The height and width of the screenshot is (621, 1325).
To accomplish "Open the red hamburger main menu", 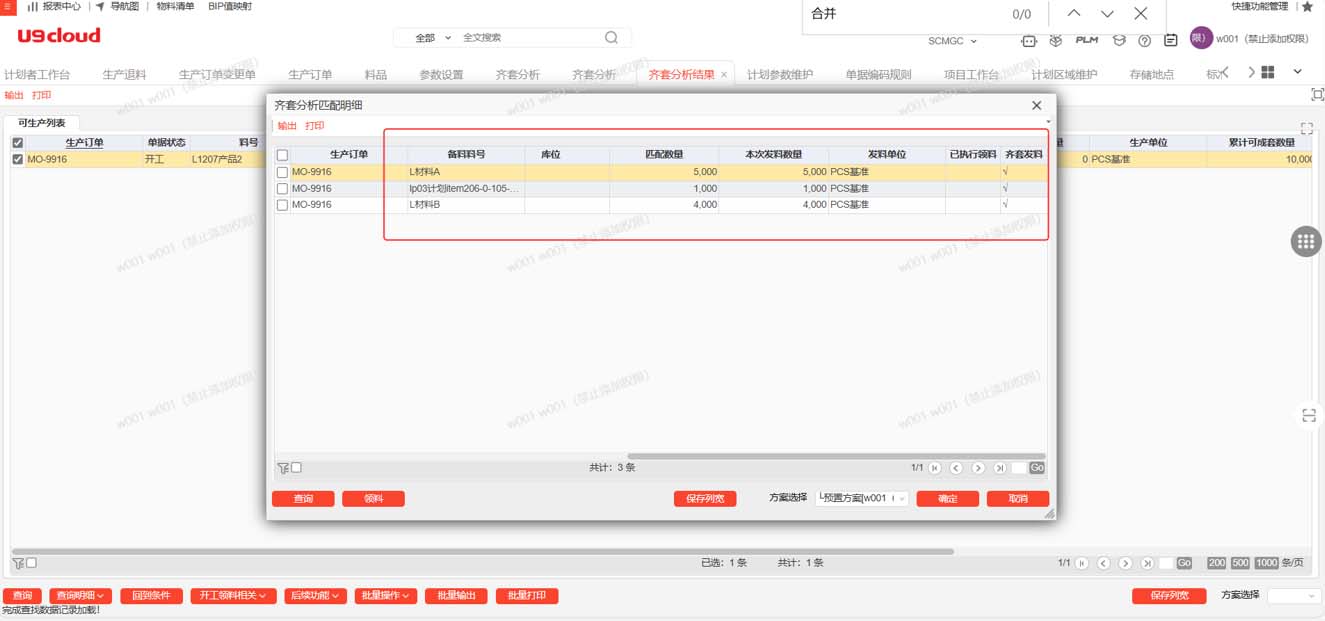I will coord(7,6).
